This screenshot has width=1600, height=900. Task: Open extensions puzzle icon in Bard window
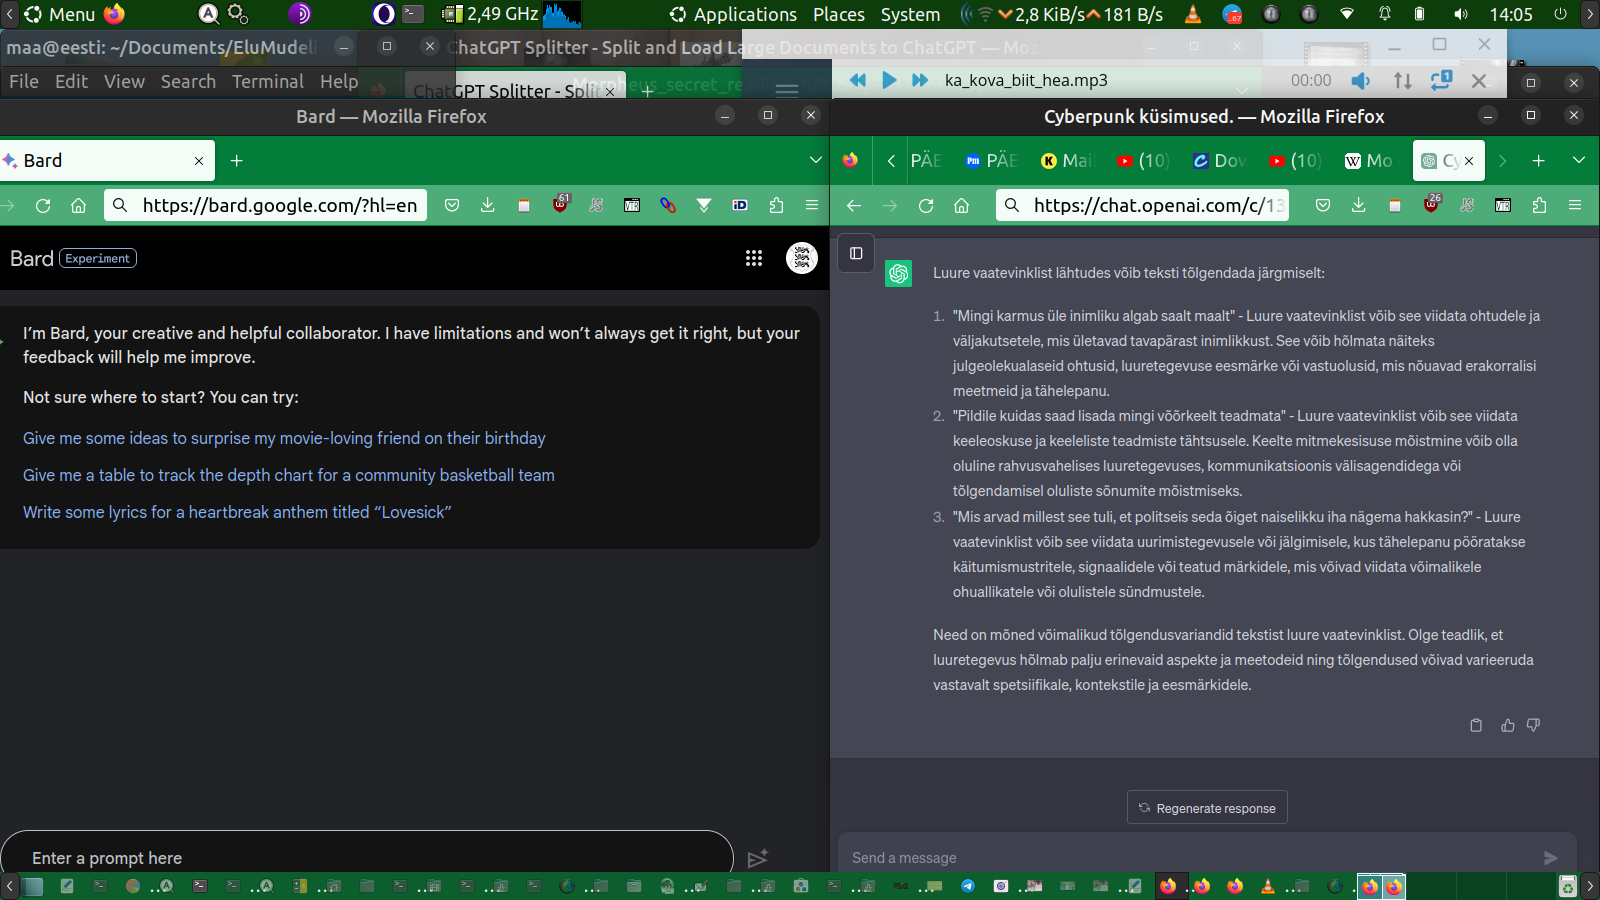point(776,205)
